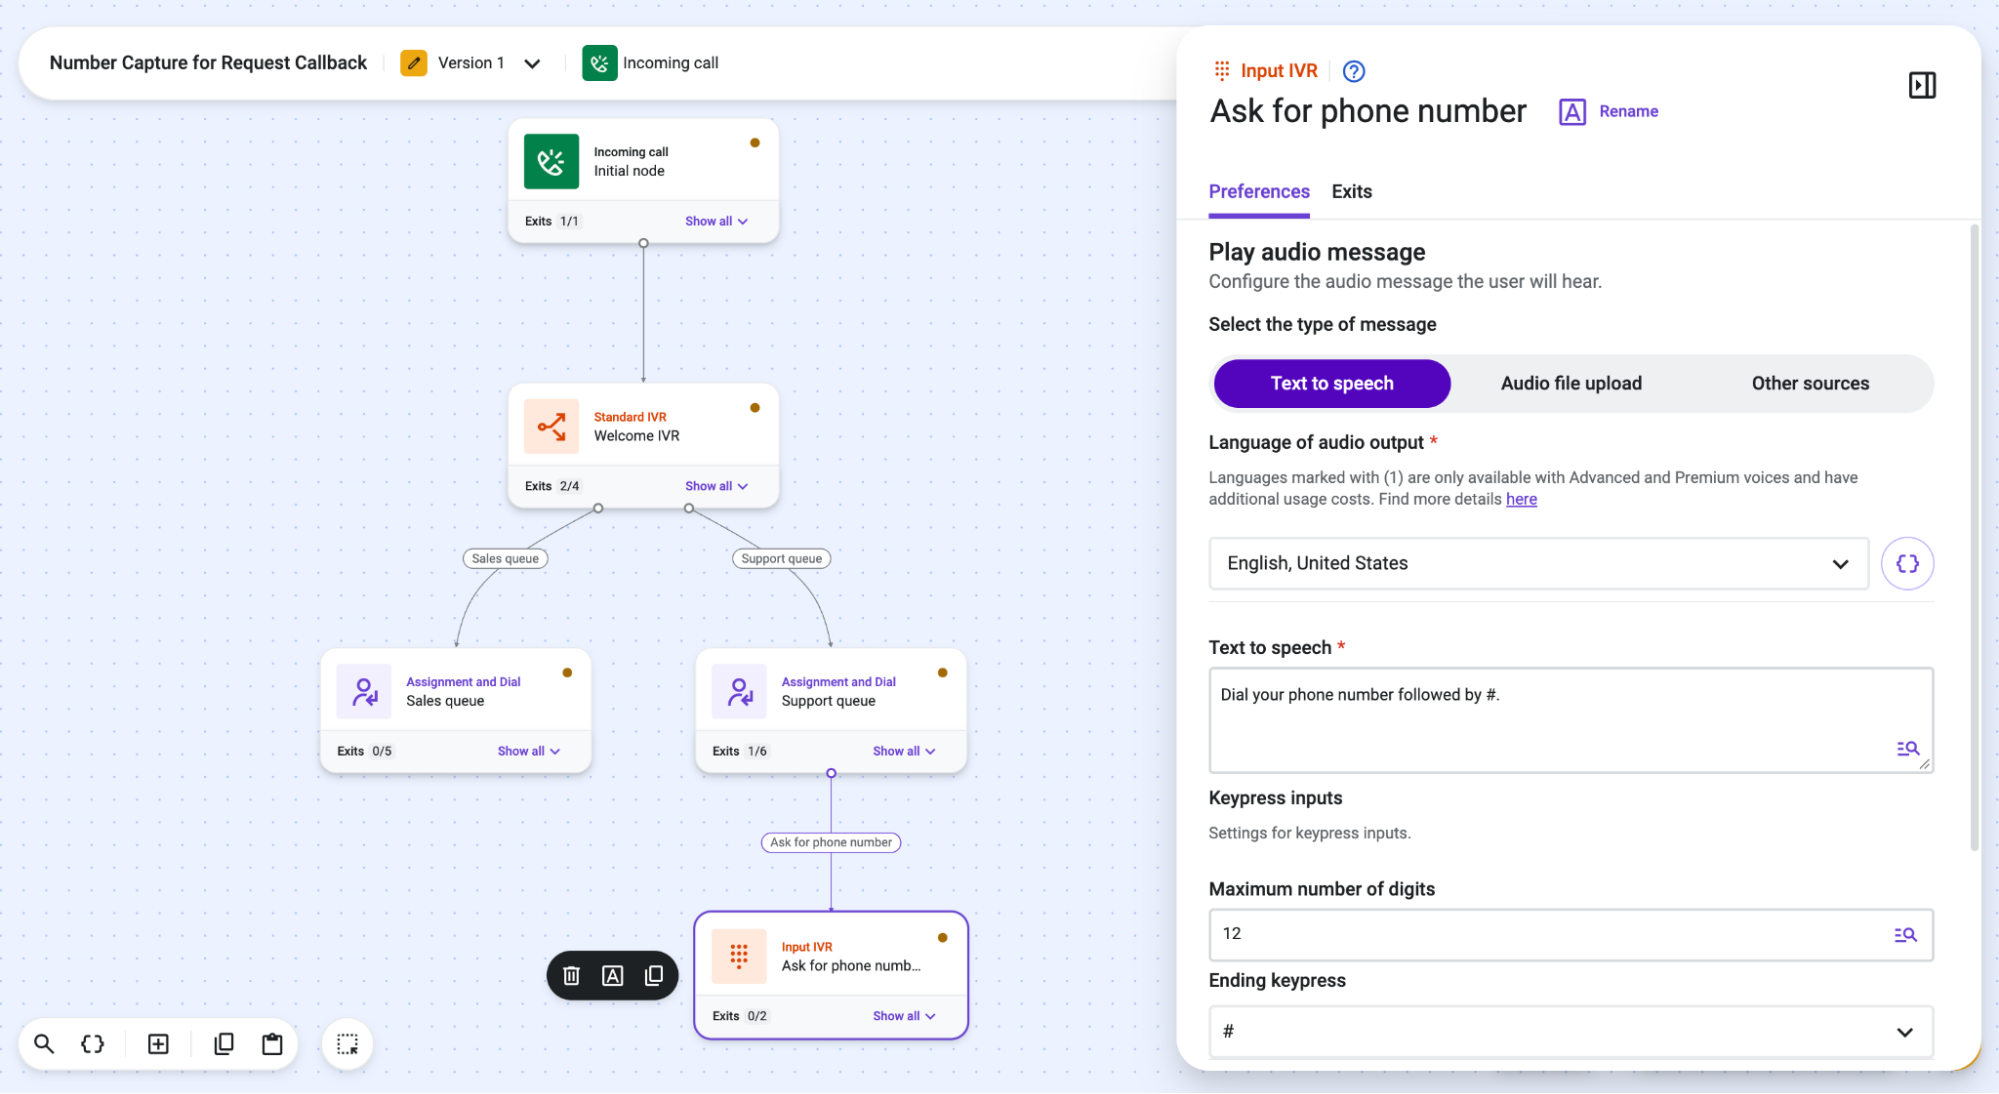Switch to the Exits tab
This screenshot has height=1094, width=1999.
1351,191
